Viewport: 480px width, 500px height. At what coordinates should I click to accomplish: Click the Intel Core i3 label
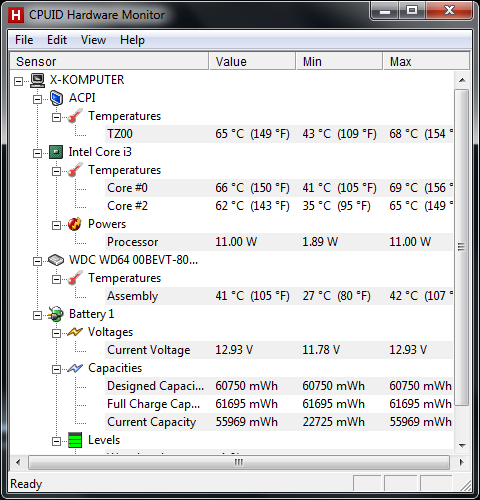pos(100,152)
